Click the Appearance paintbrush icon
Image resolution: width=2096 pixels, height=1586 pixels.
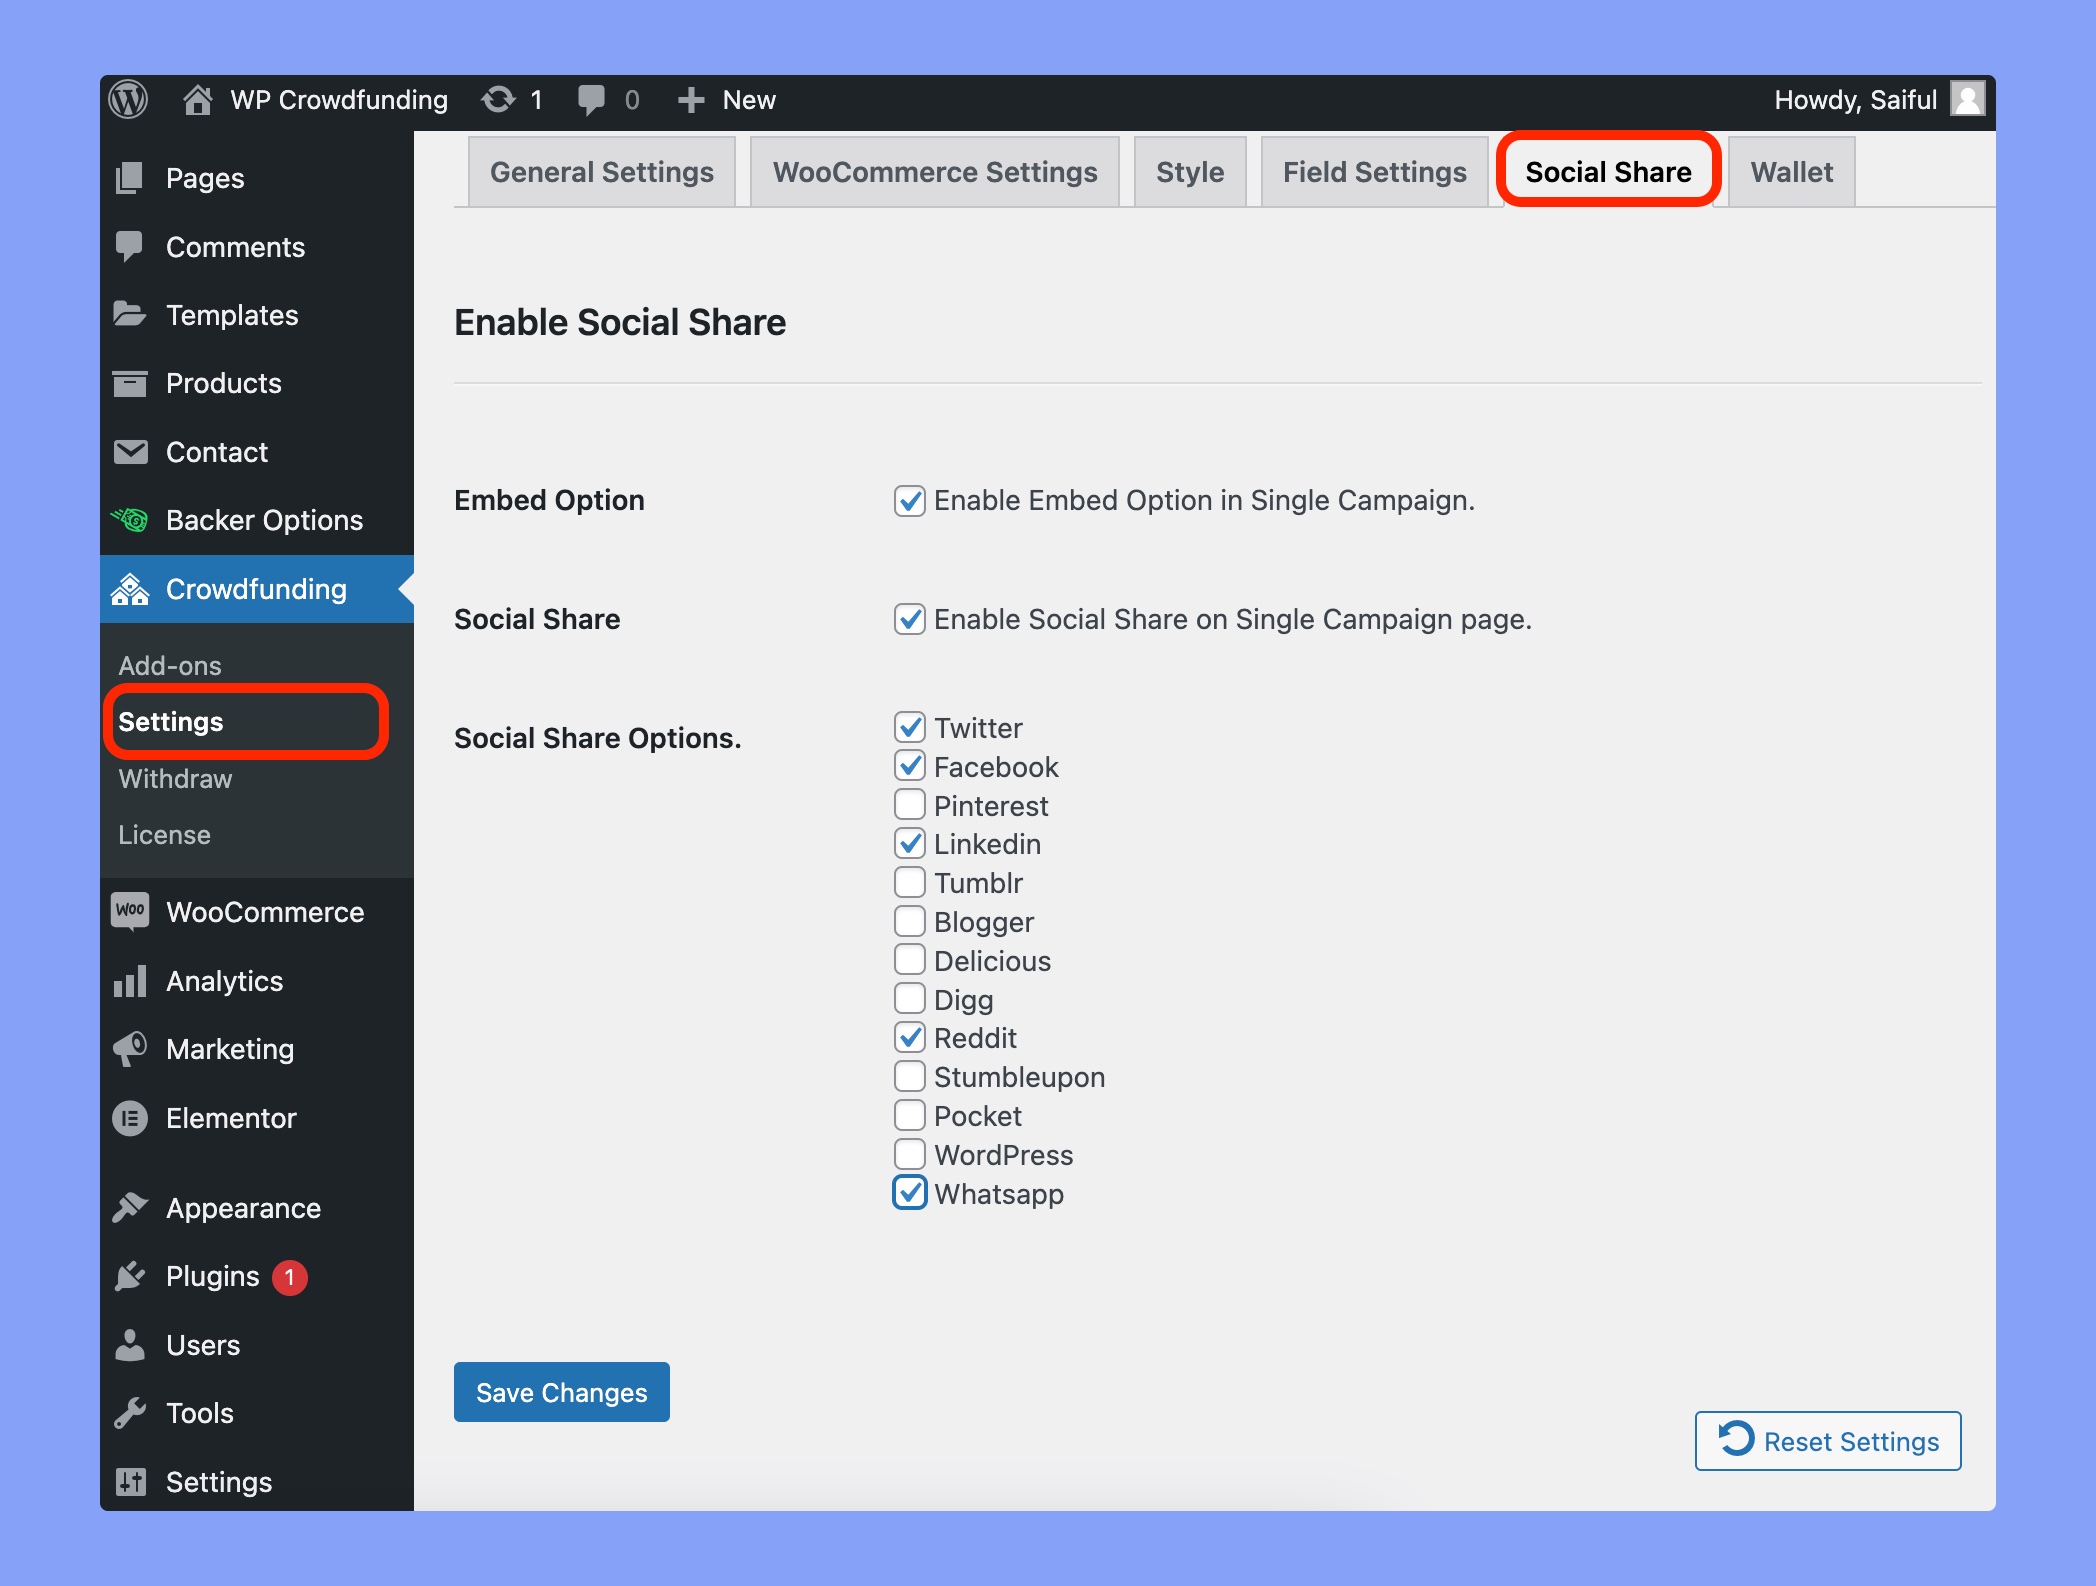click(x=130, y=1208)
